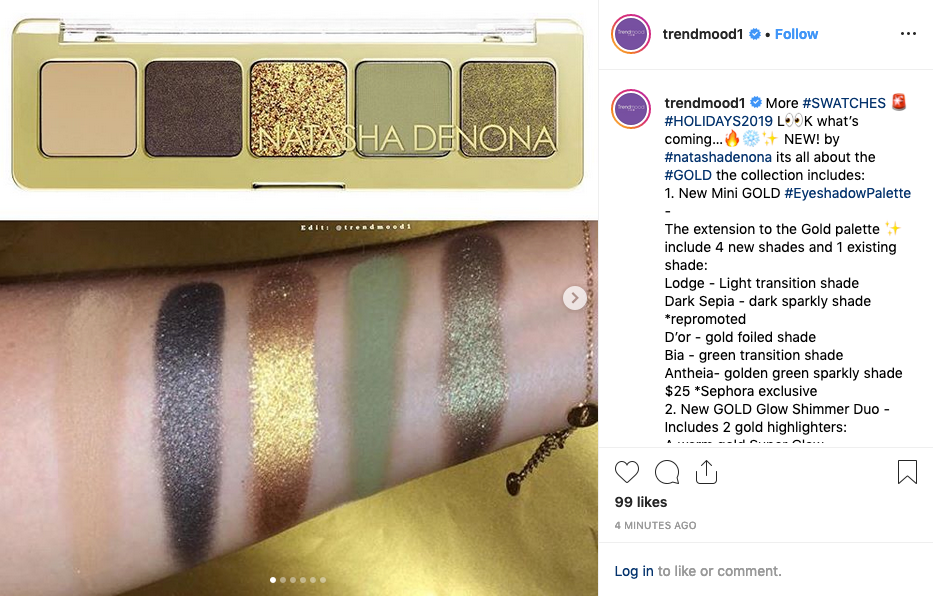Like the post with the heart icon
Screen dimensions: 933x596
click(x=627, y=472)
